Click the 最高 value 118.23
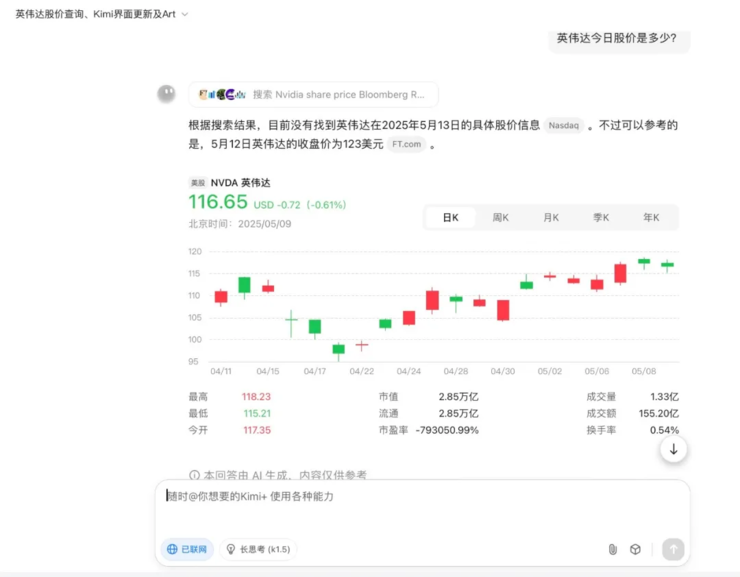The width and height of the screenshot is (740, 577). click(x=256, y=397)
